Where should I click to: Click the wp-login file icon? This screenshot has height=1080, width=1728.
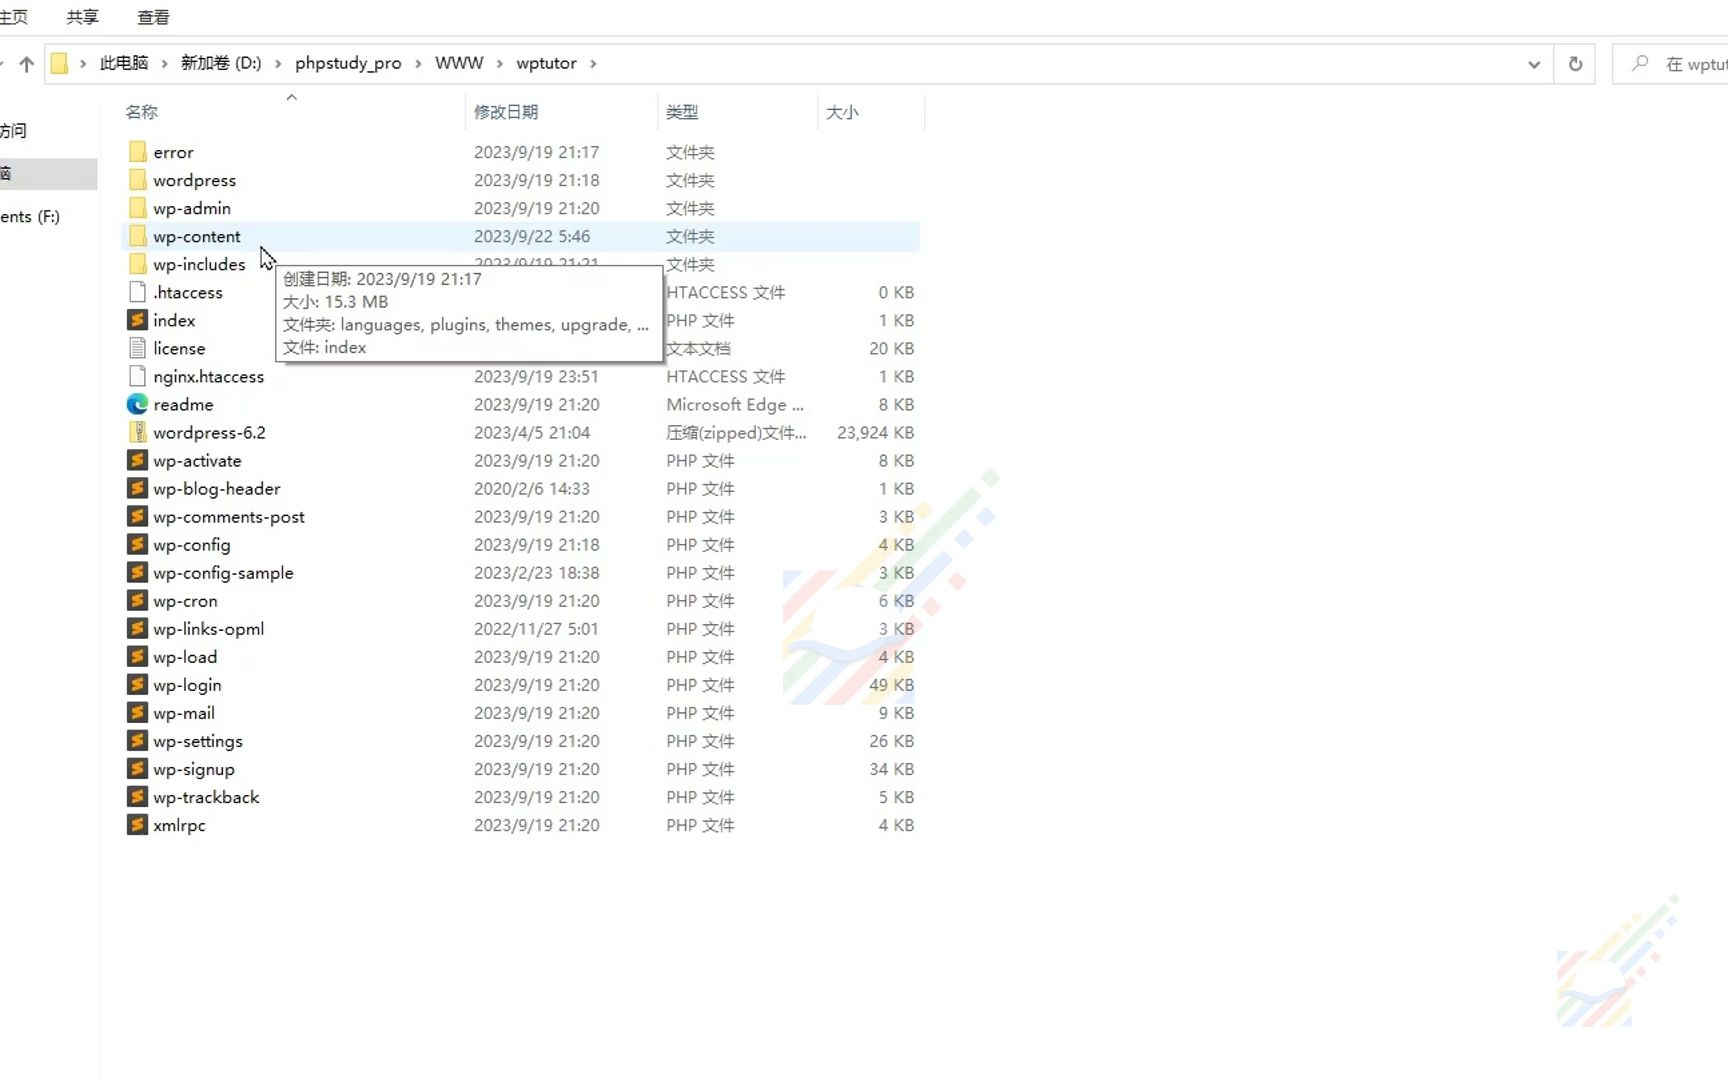tap(138, 684)
